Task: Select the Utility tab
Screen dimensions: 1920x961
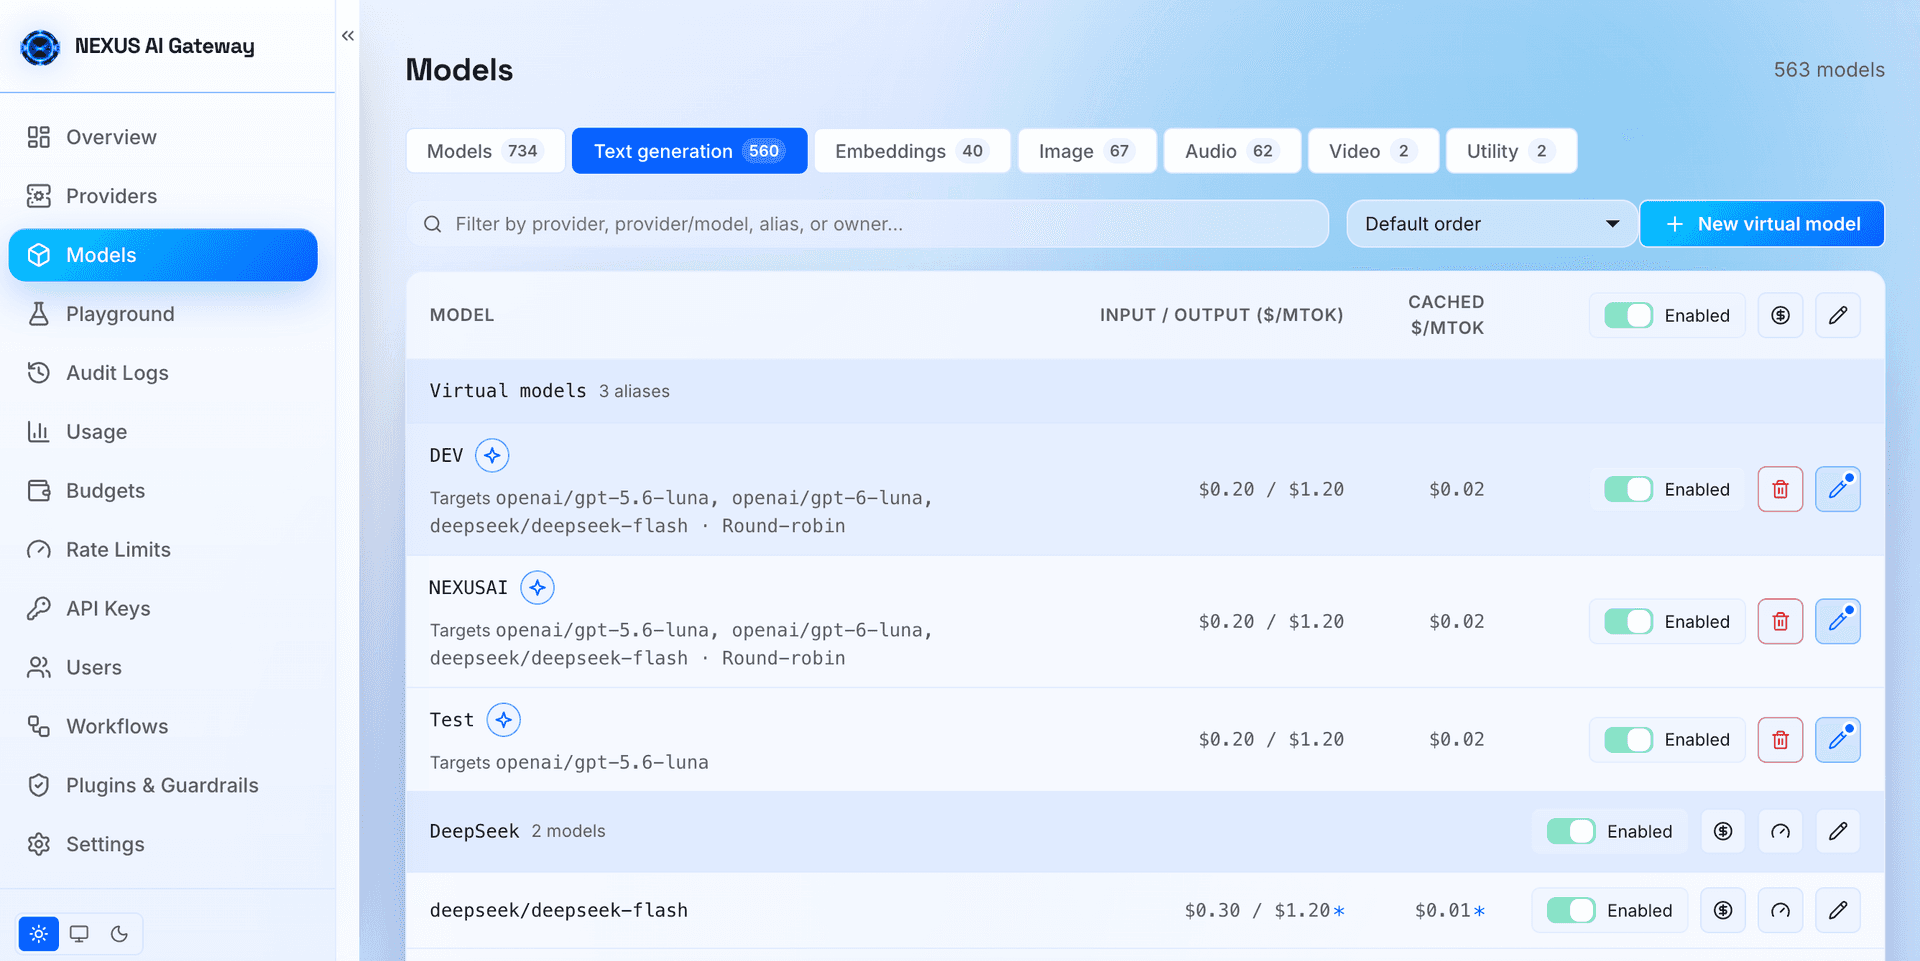Action: 1511,151
